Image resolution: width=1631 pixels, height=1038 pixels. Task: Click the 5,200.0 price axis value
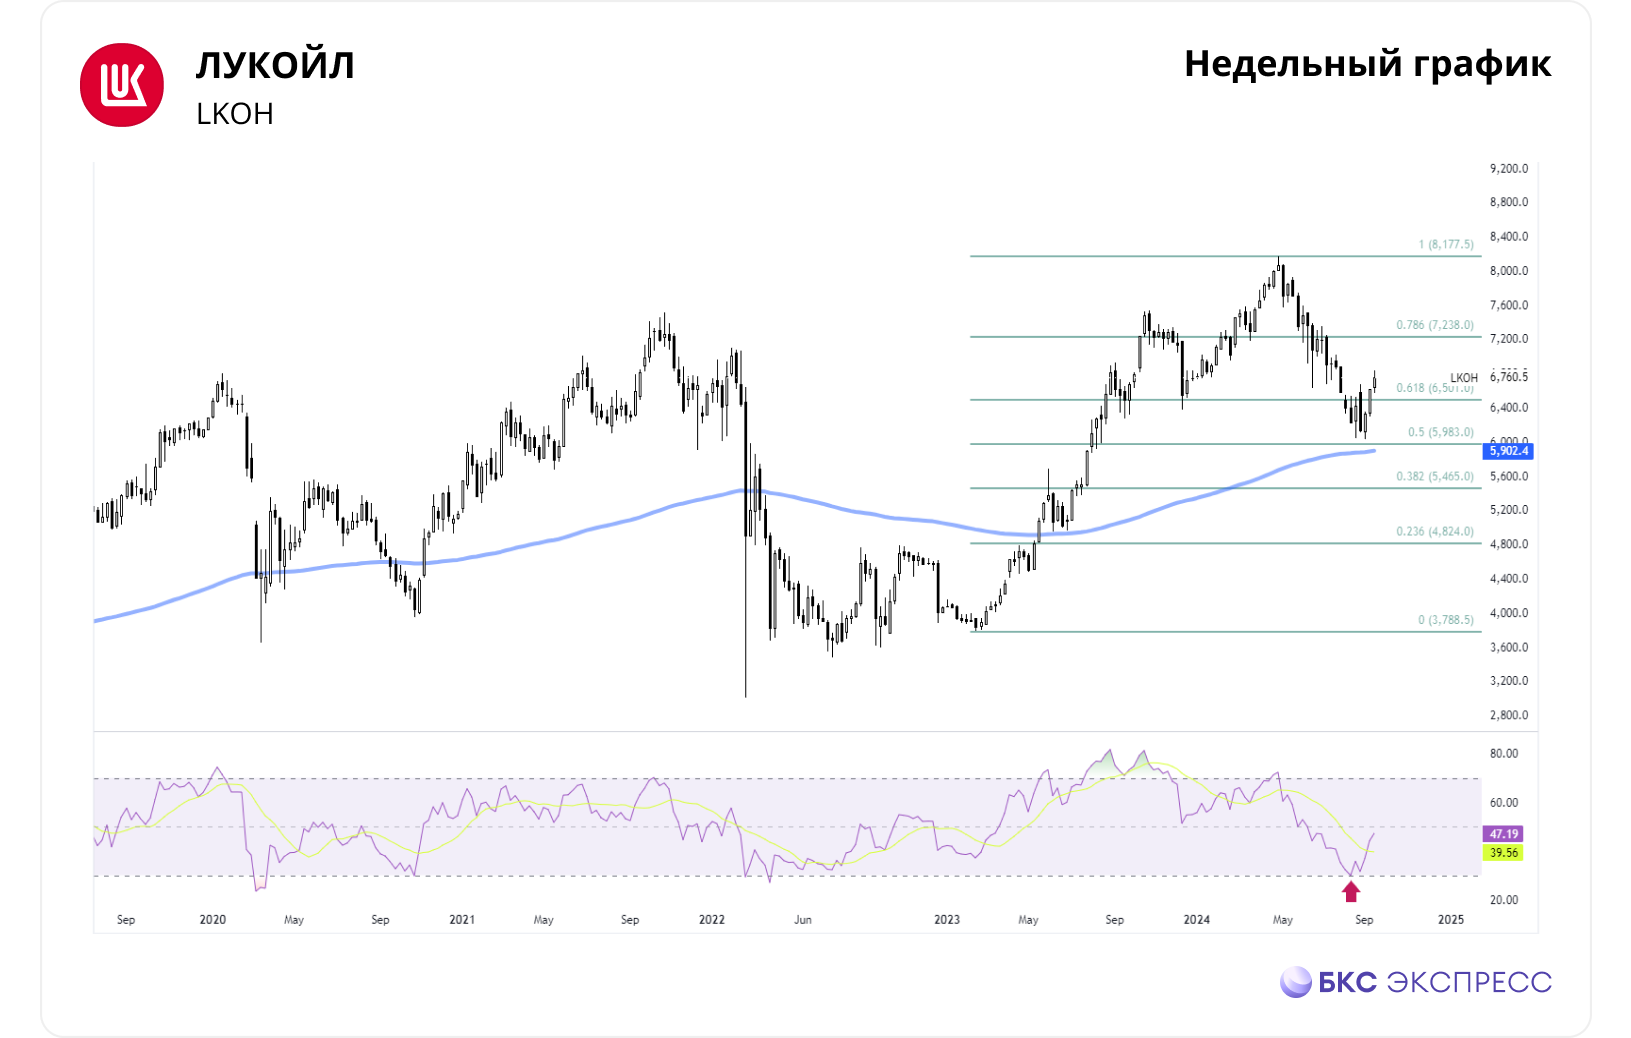click(x=1509, y=510)
